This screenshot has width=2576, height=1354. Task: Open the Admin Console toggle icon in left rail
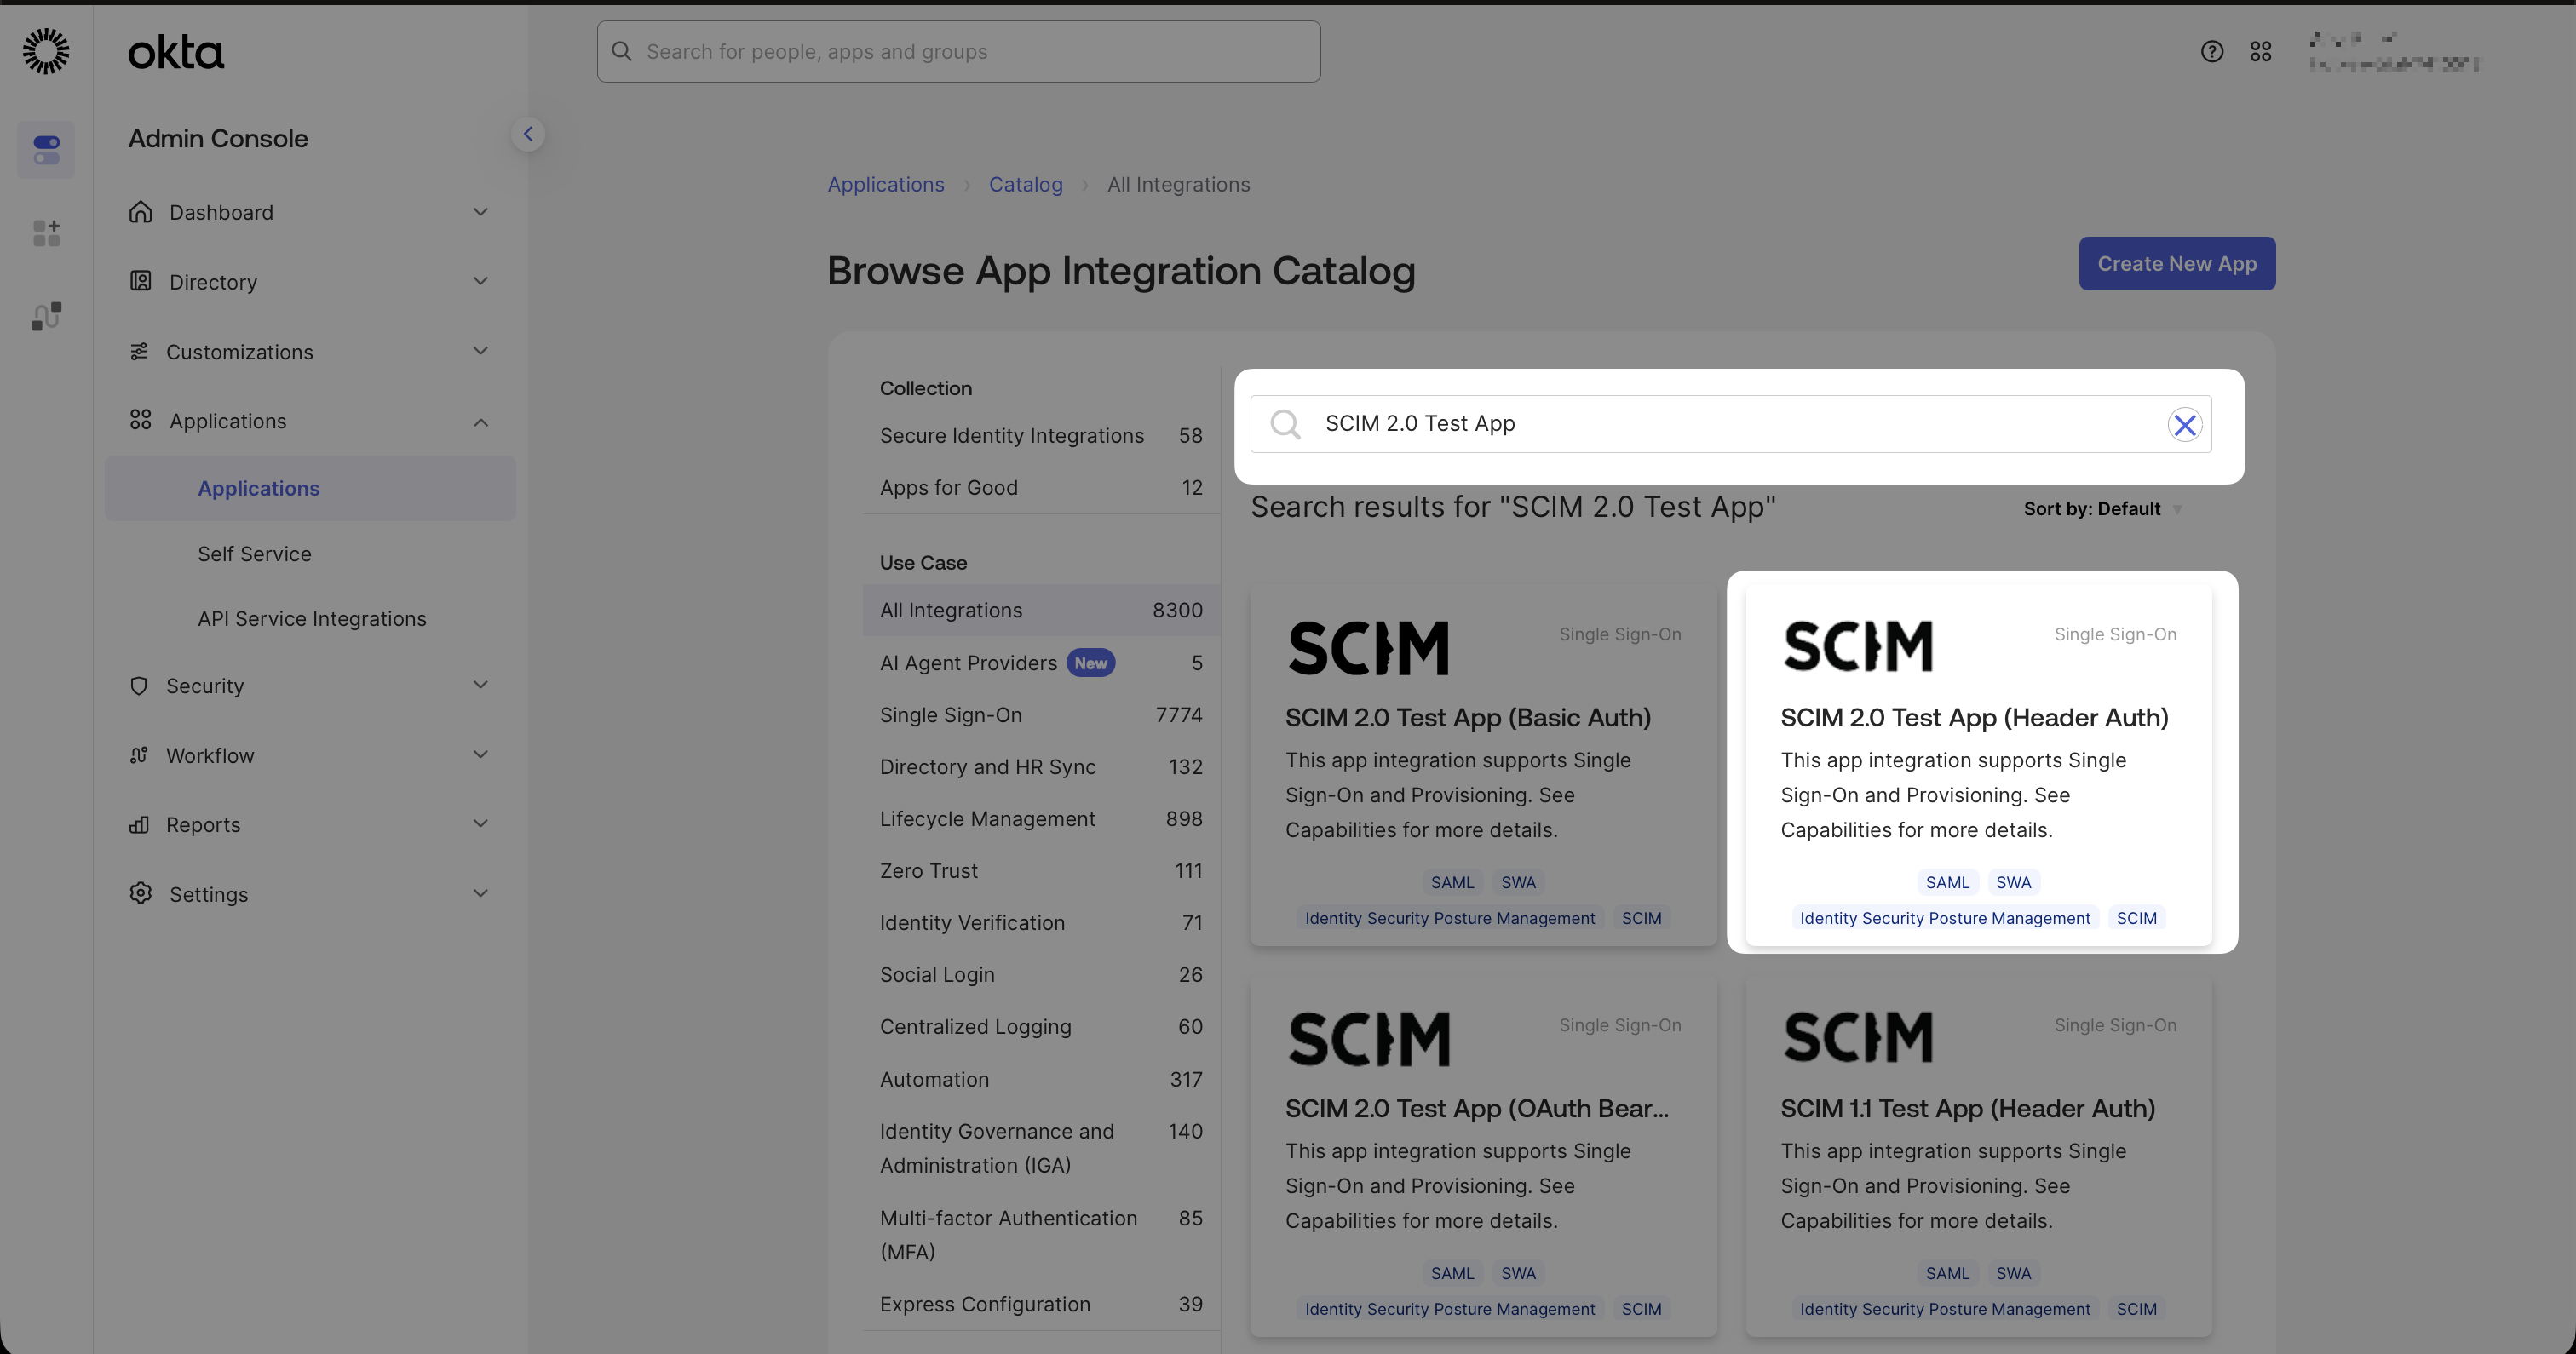point(46,150)
